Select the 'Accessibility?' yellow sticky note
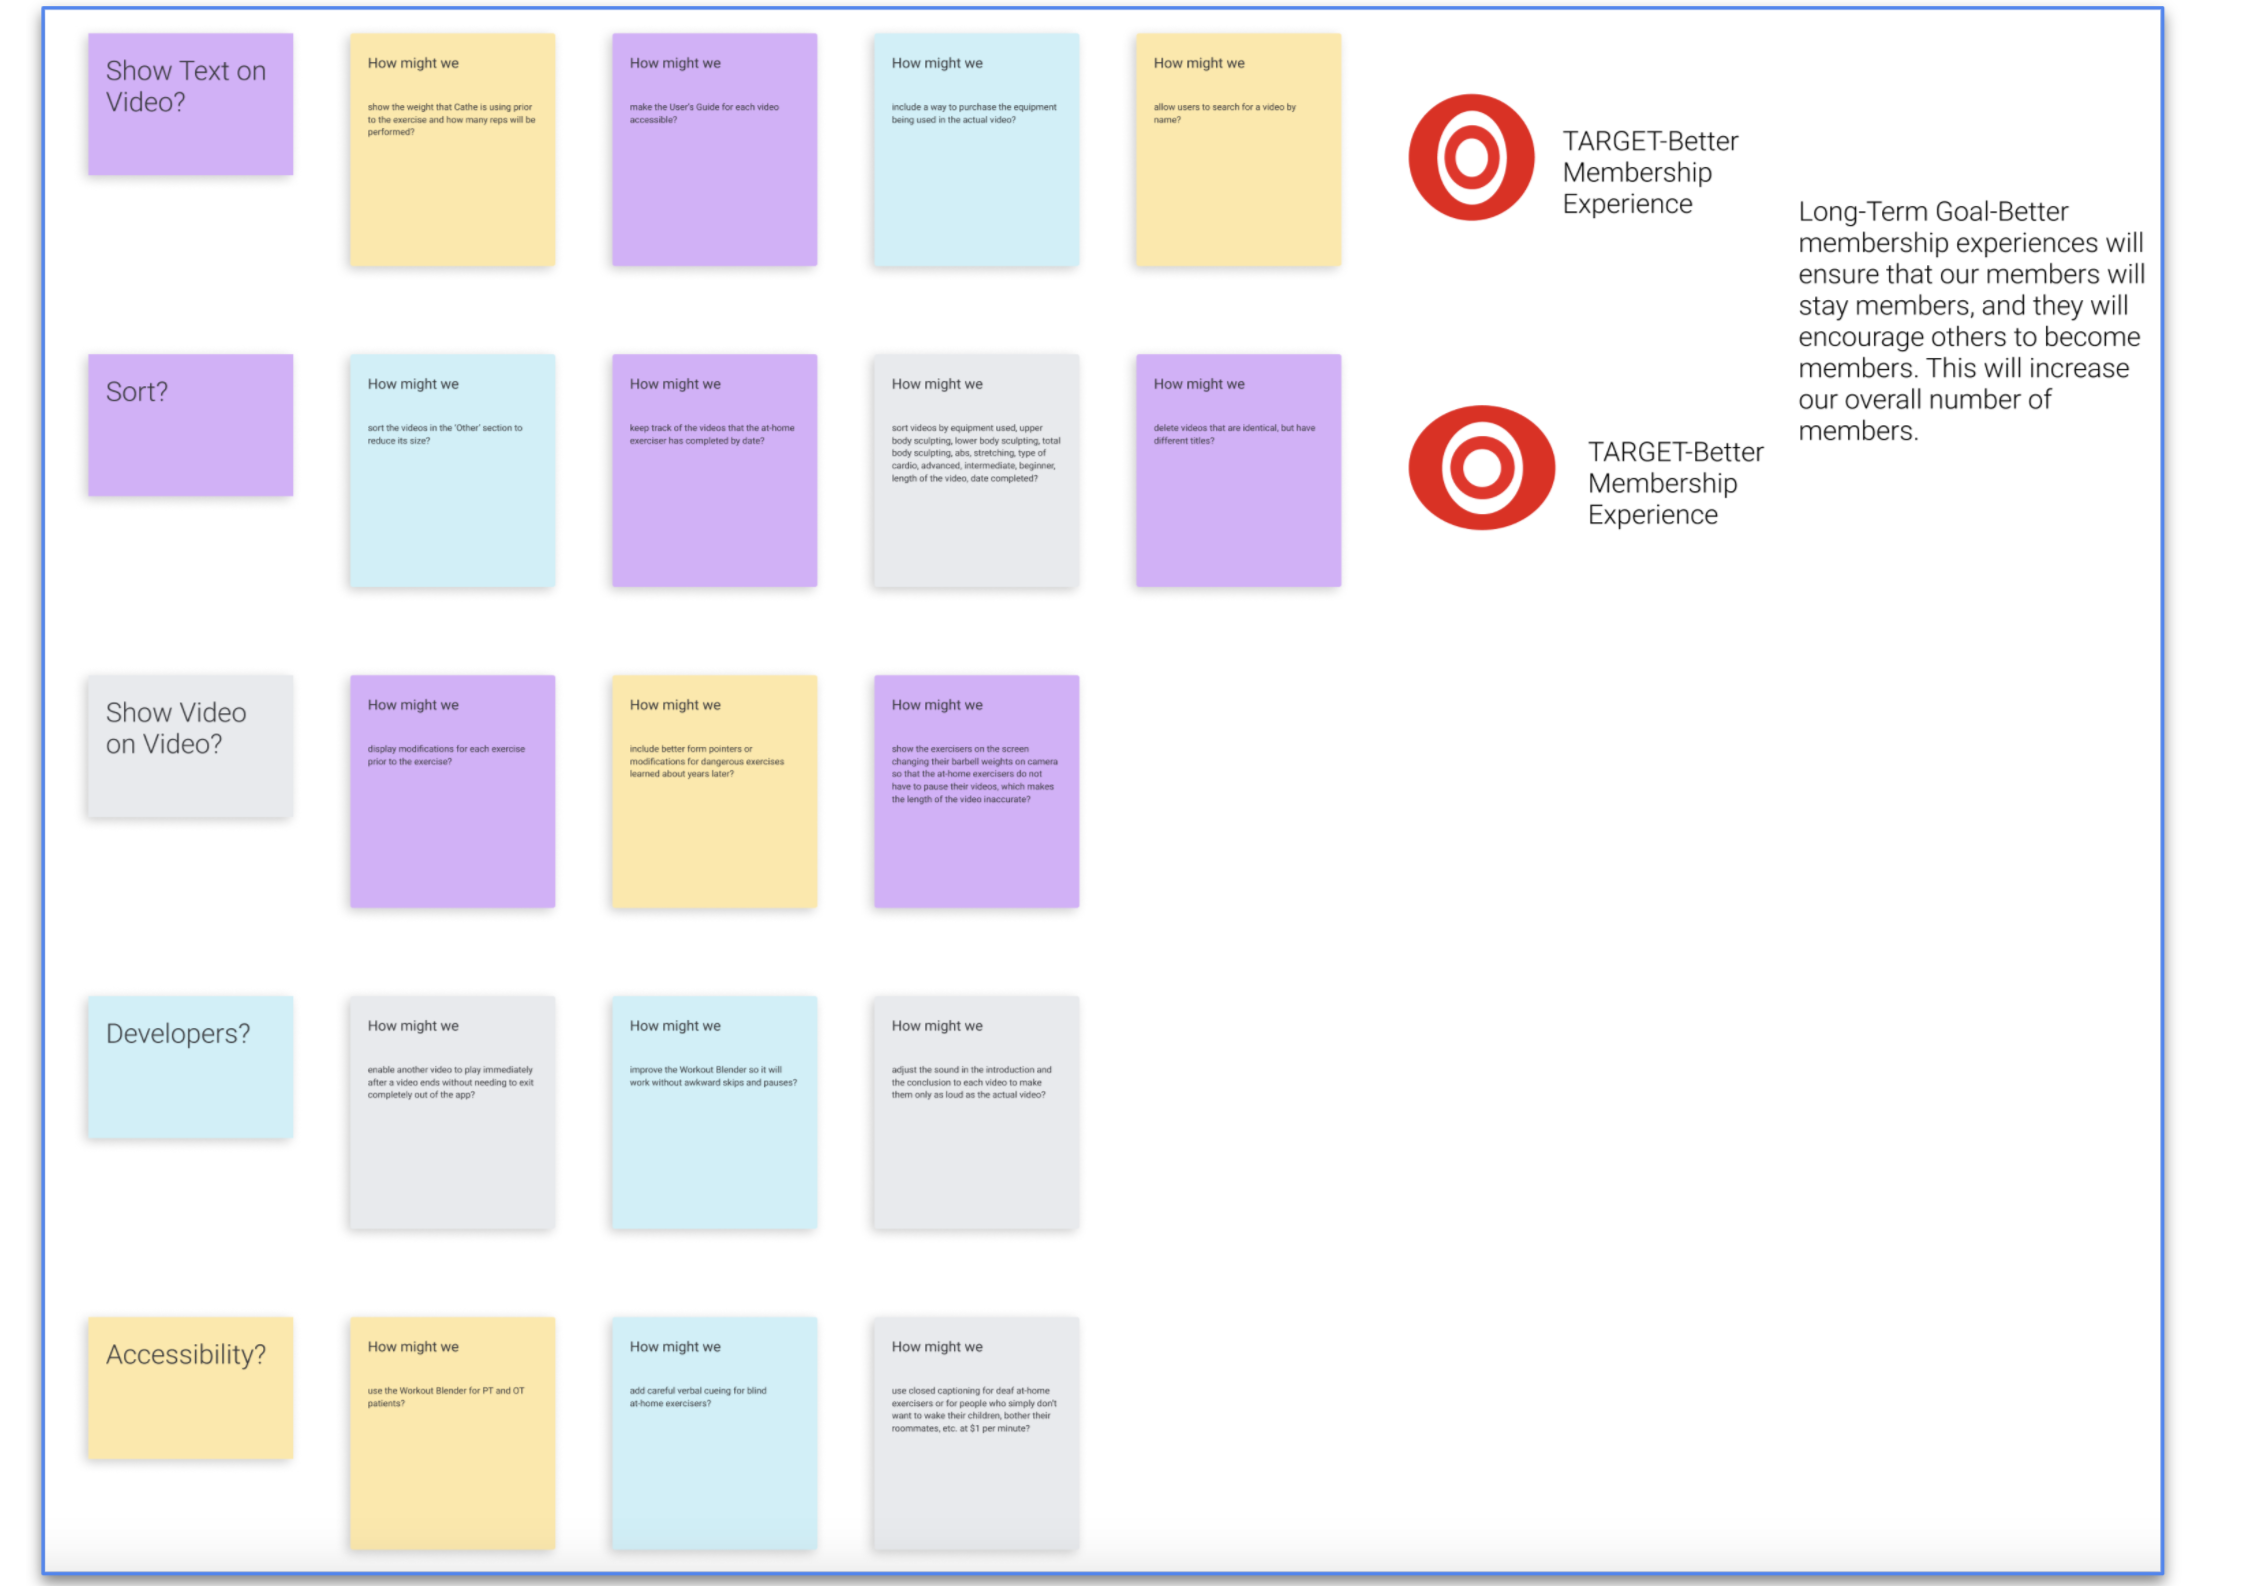 pyautogui.click(x=190, y=1387)
